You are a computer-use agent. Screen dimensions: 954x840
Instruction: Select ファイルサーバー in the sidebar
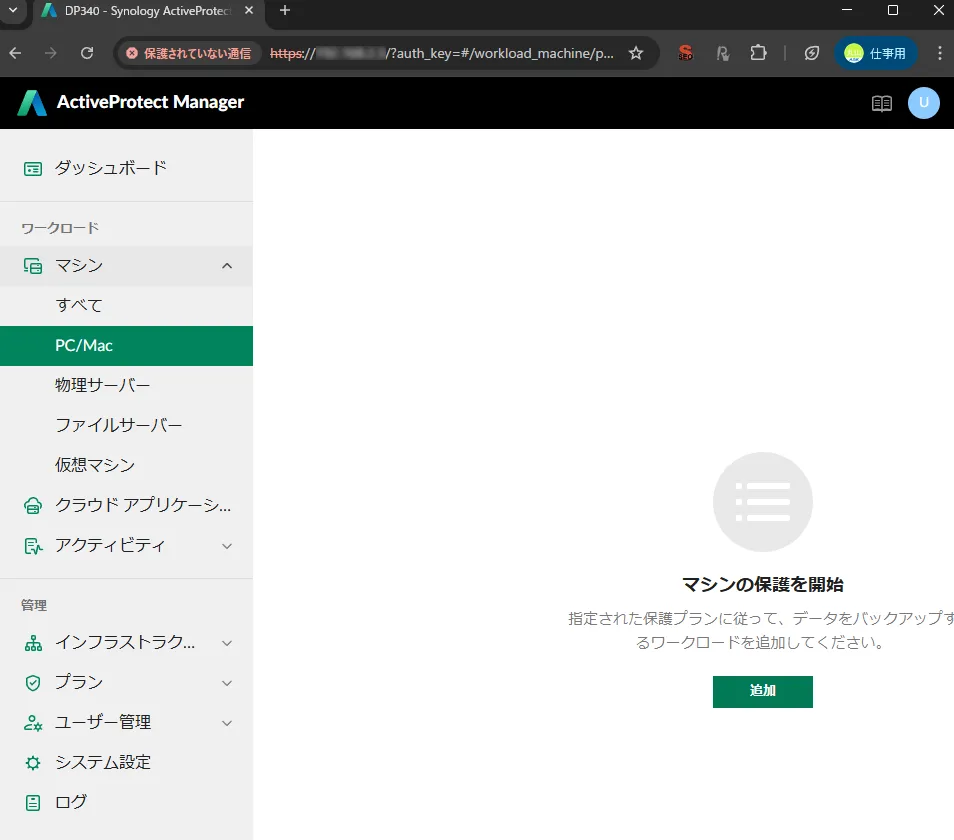(126, 425)
